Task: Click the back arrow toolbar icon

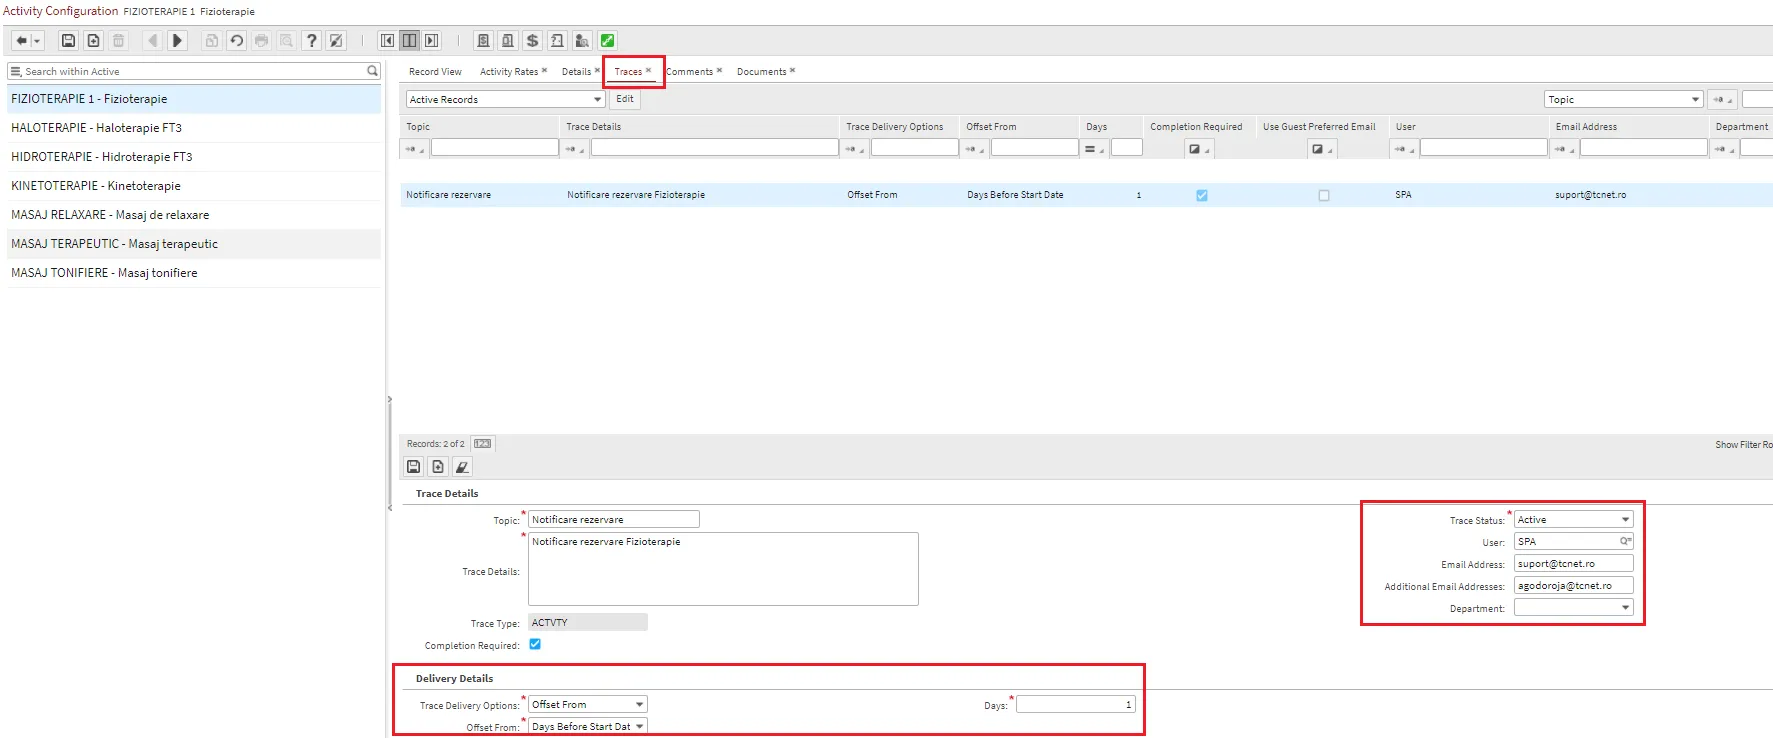Action: (x=22, y=41)
